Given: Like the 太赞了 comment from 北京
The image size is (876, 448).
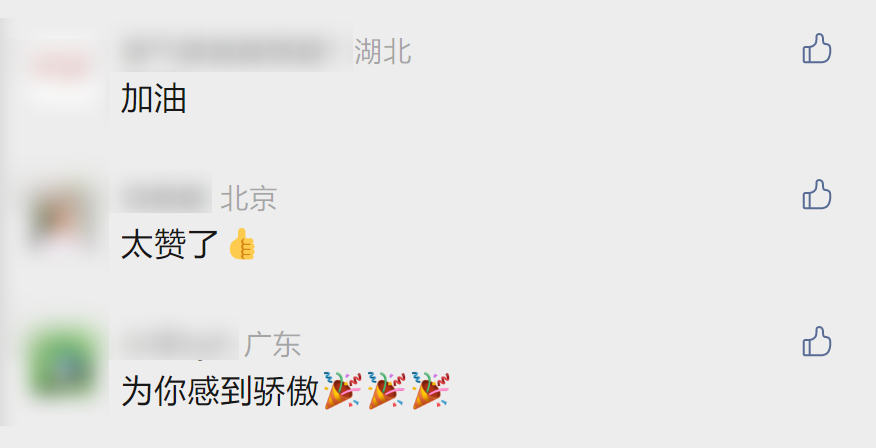Looking at the screenshot, I should point(817,195).
